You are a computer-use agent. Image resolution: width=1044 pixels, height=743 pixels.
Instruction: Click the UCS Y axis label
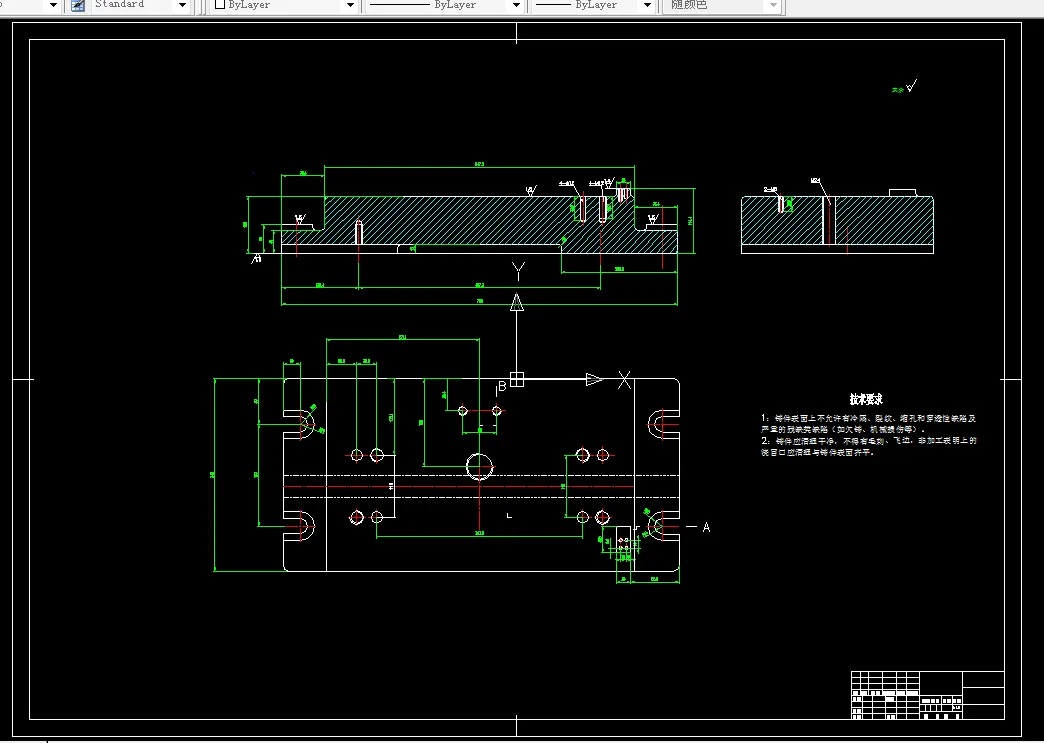[x=518, y=271]
